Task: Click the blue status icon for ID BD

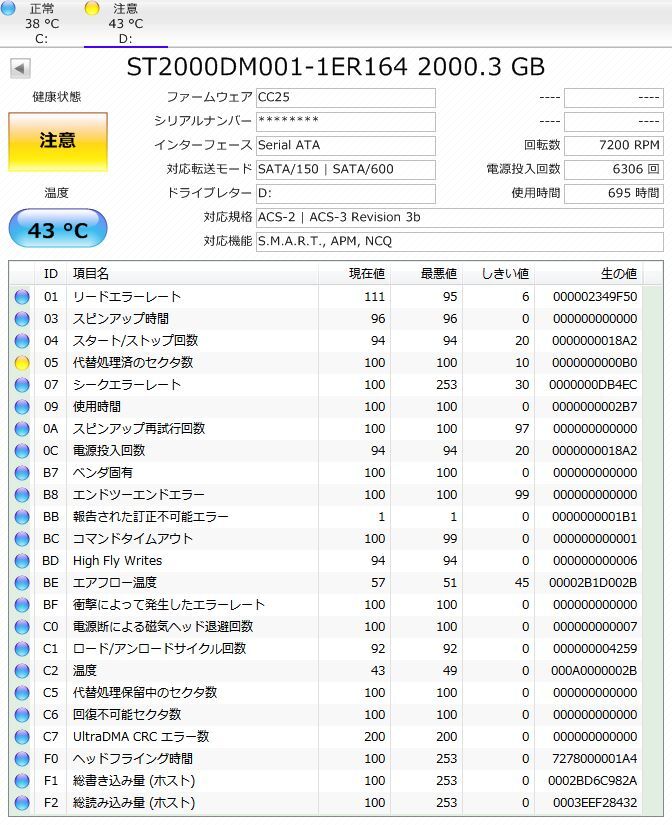Action: 22,561
